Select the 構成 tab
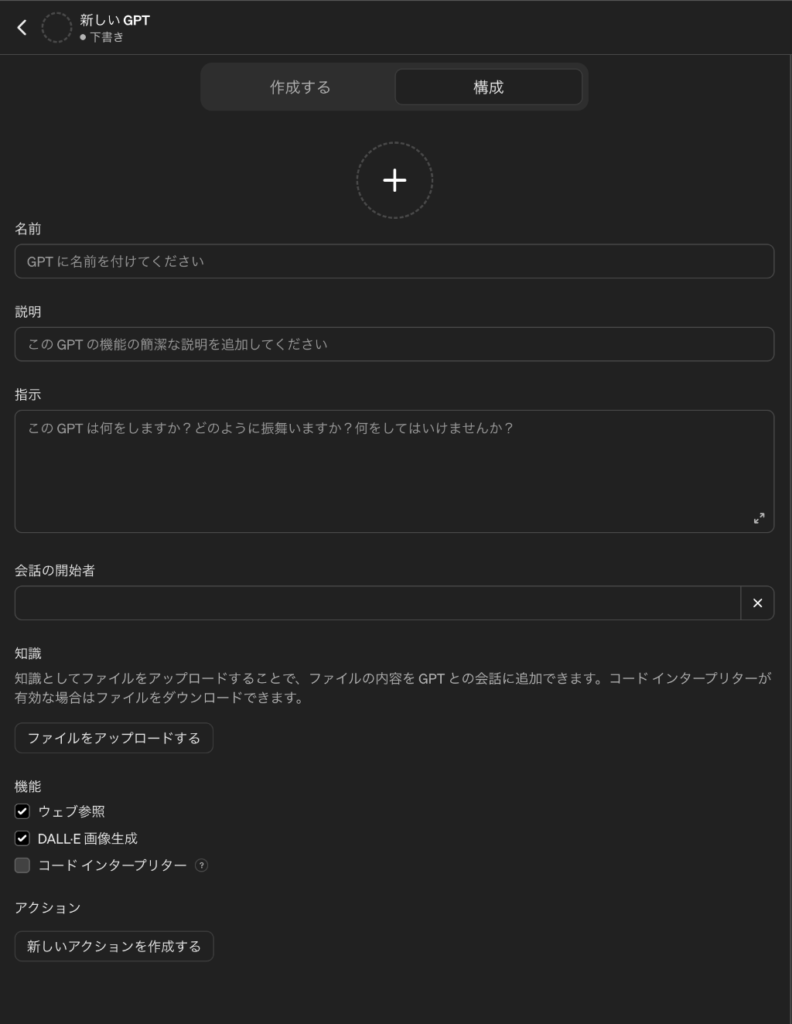This screenshot has height=1024, width=792. click(x=488, y=87)
